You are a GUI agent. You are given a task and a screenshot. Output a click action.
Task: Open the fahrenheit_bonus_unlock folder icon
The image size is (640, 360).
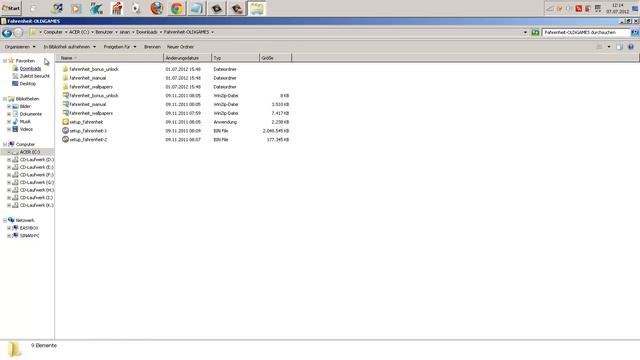pyautogui.click(x=65, y=69)
